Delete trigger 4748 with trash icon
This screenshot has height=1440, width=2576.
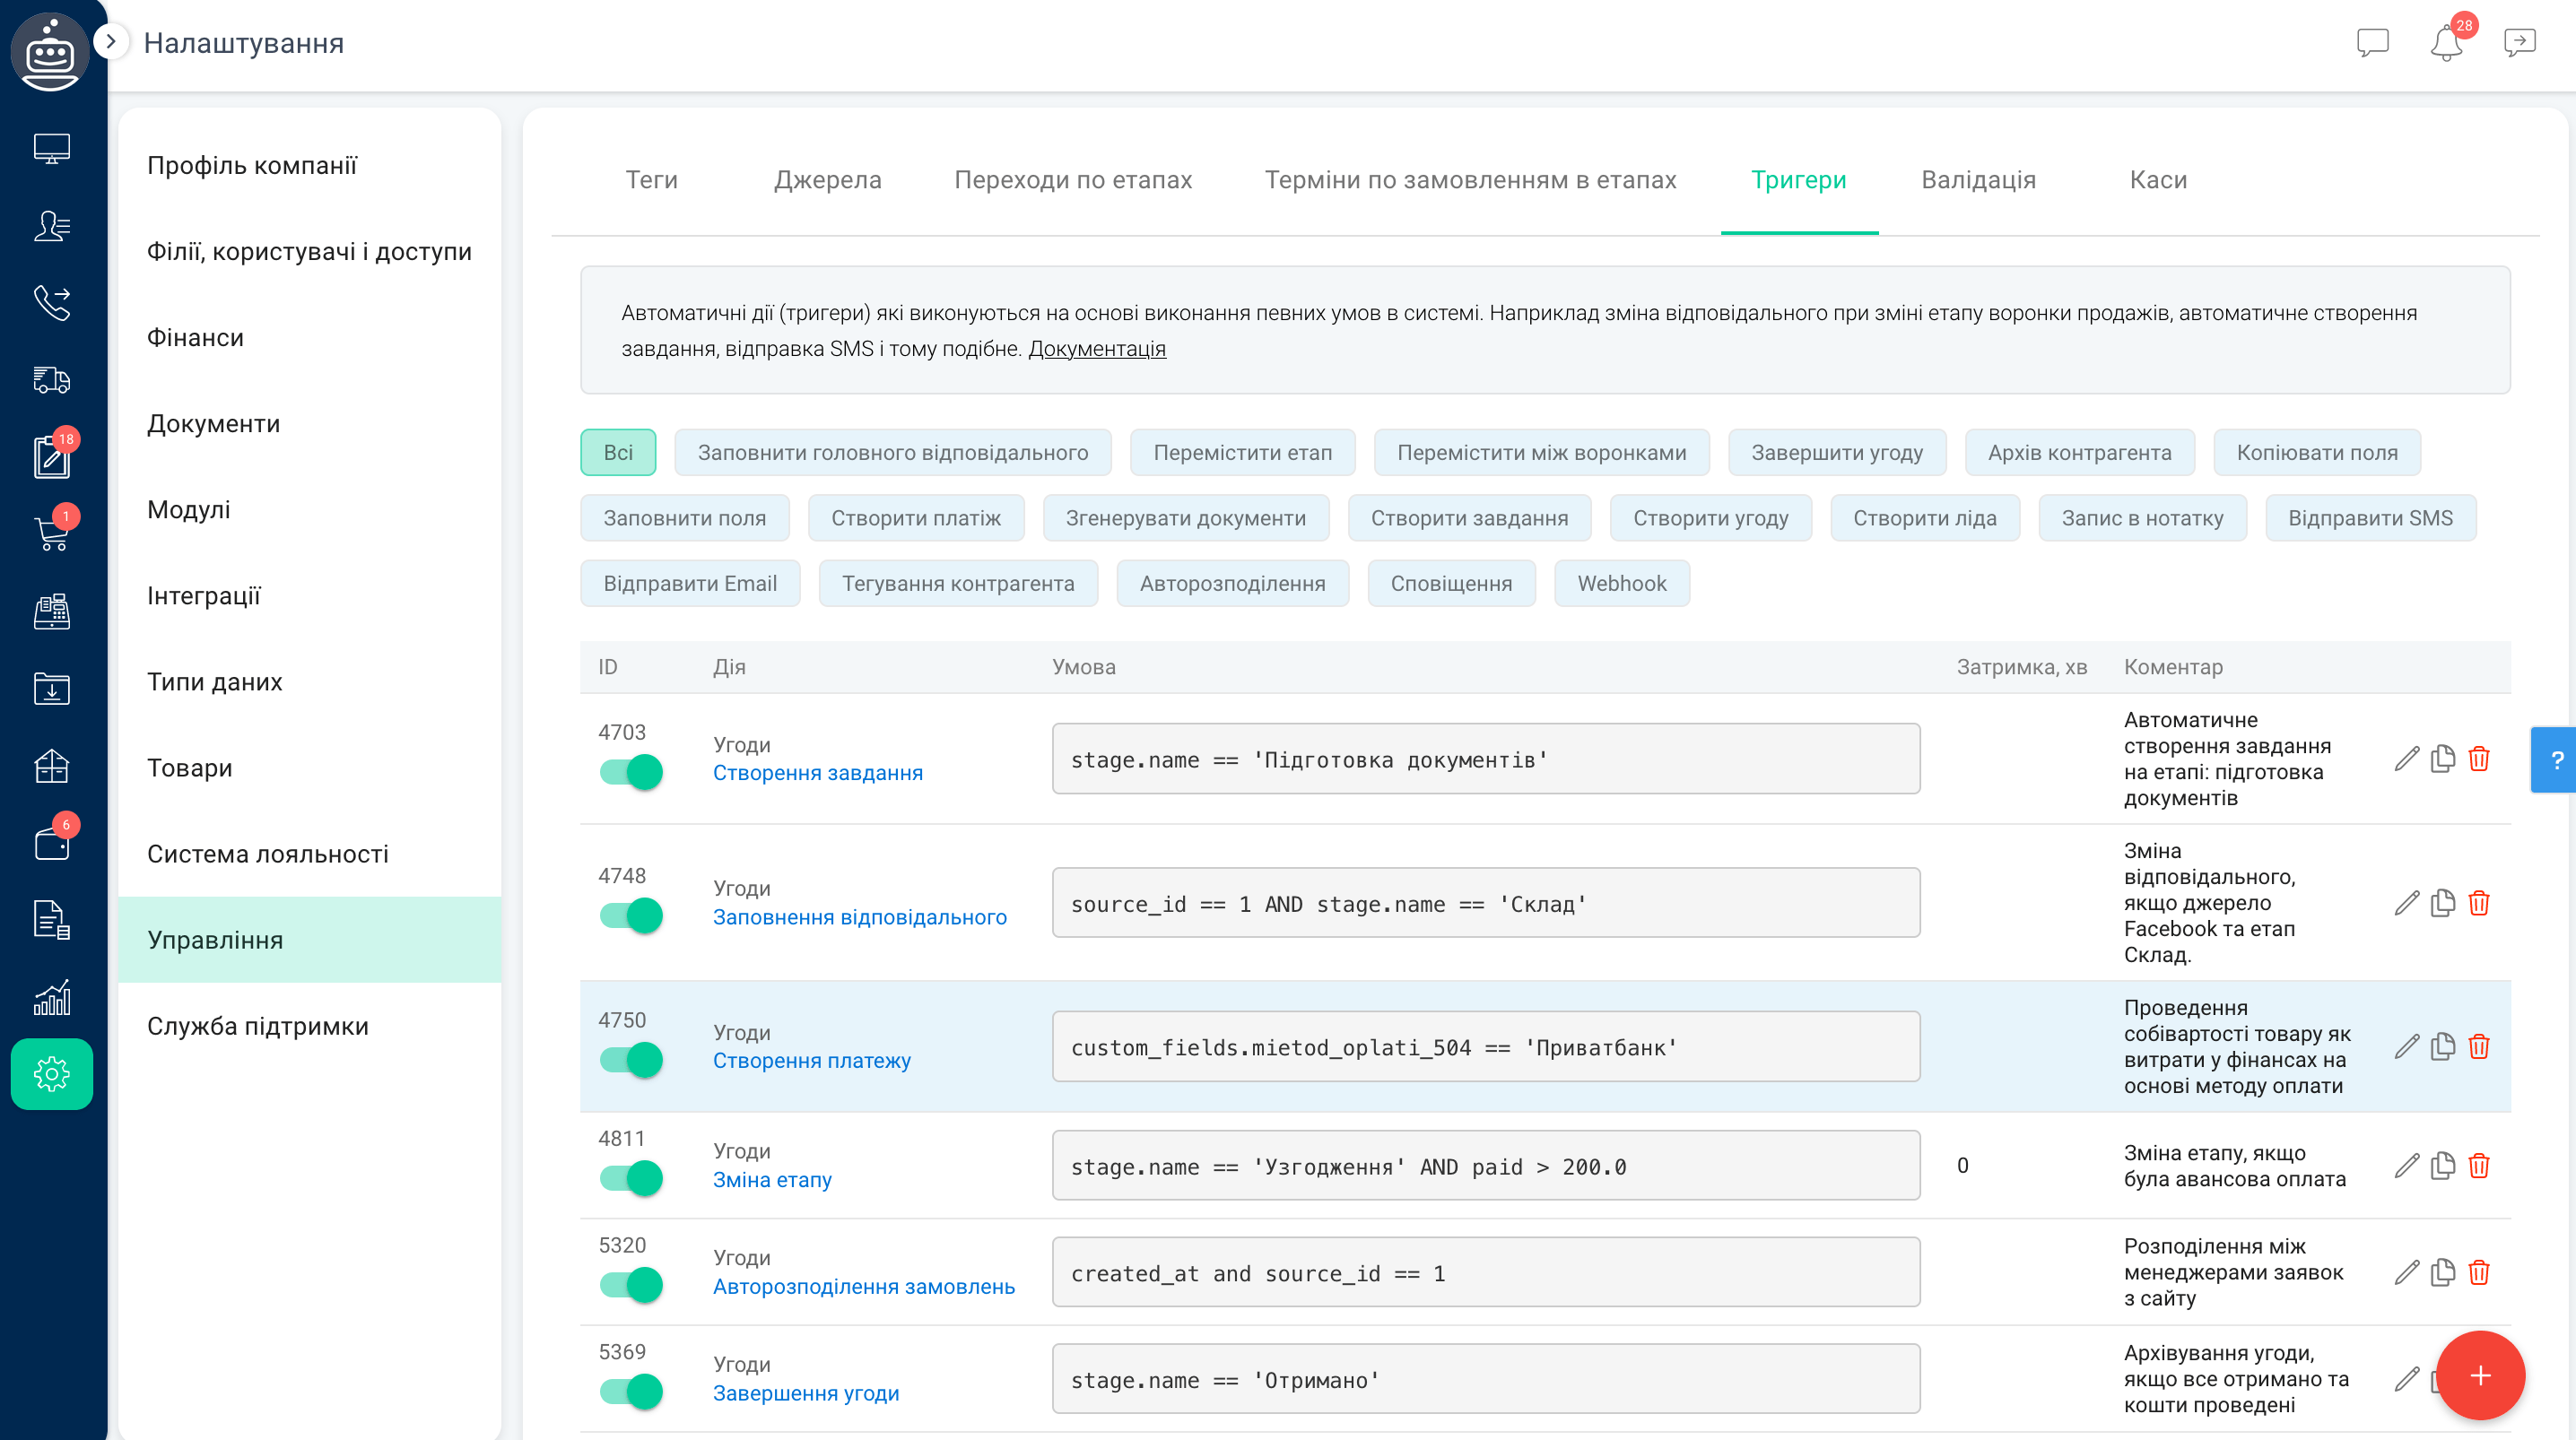point(2479,903)
